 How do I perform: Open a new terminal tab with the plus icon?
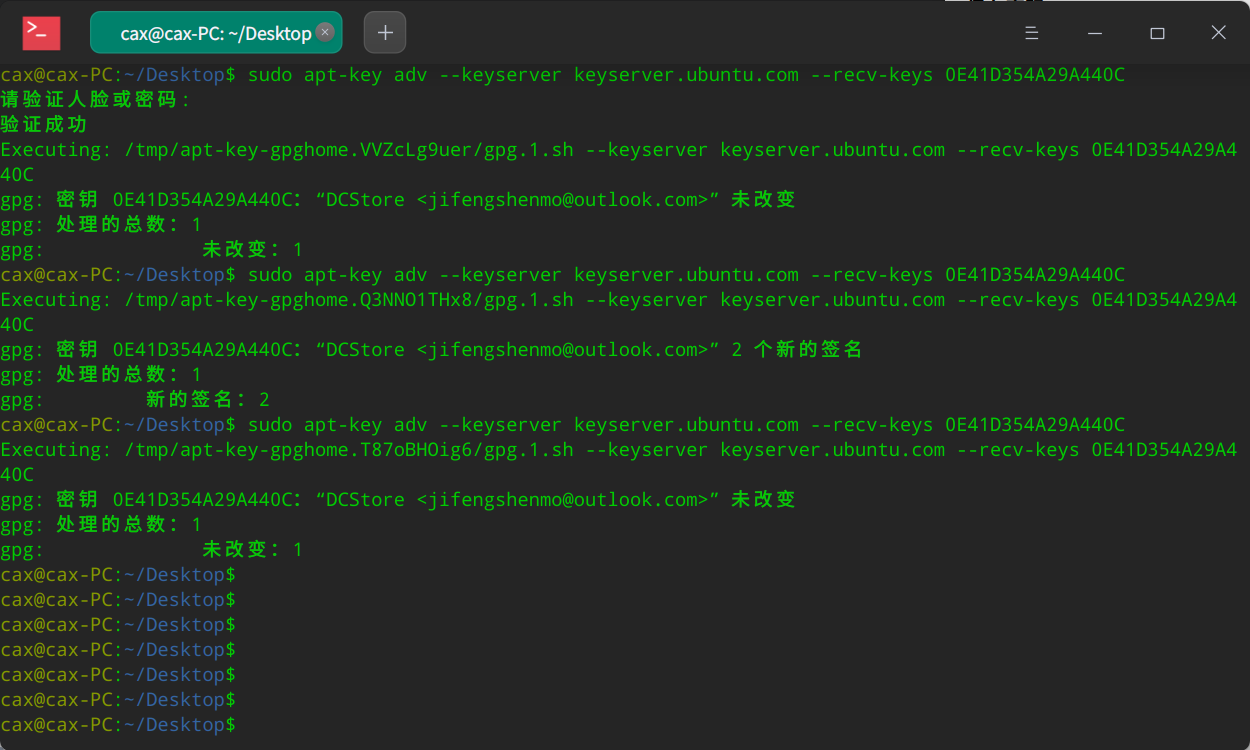(x=384, y=32)
